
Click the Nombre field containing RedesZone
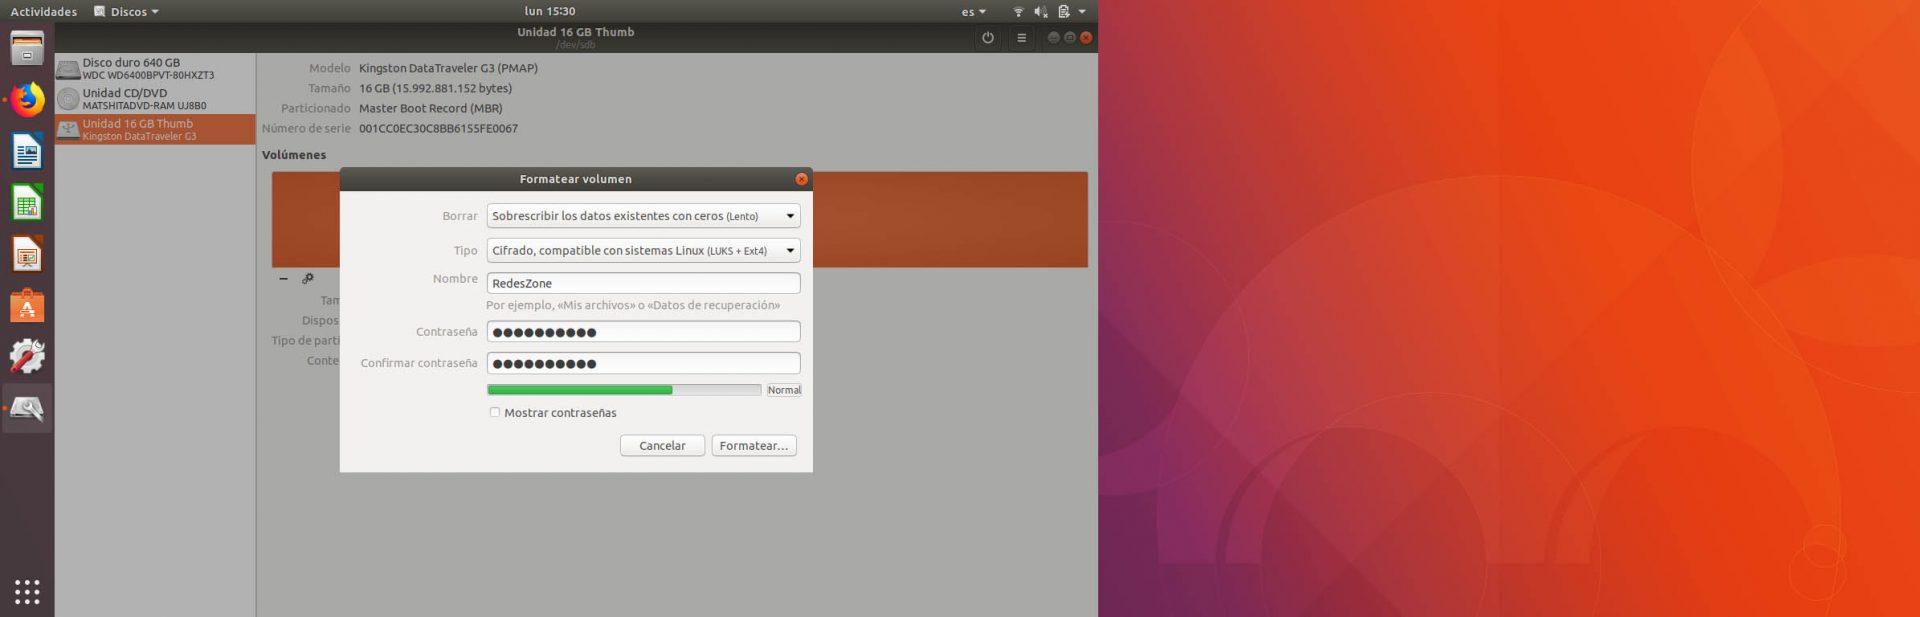[643, 283]
